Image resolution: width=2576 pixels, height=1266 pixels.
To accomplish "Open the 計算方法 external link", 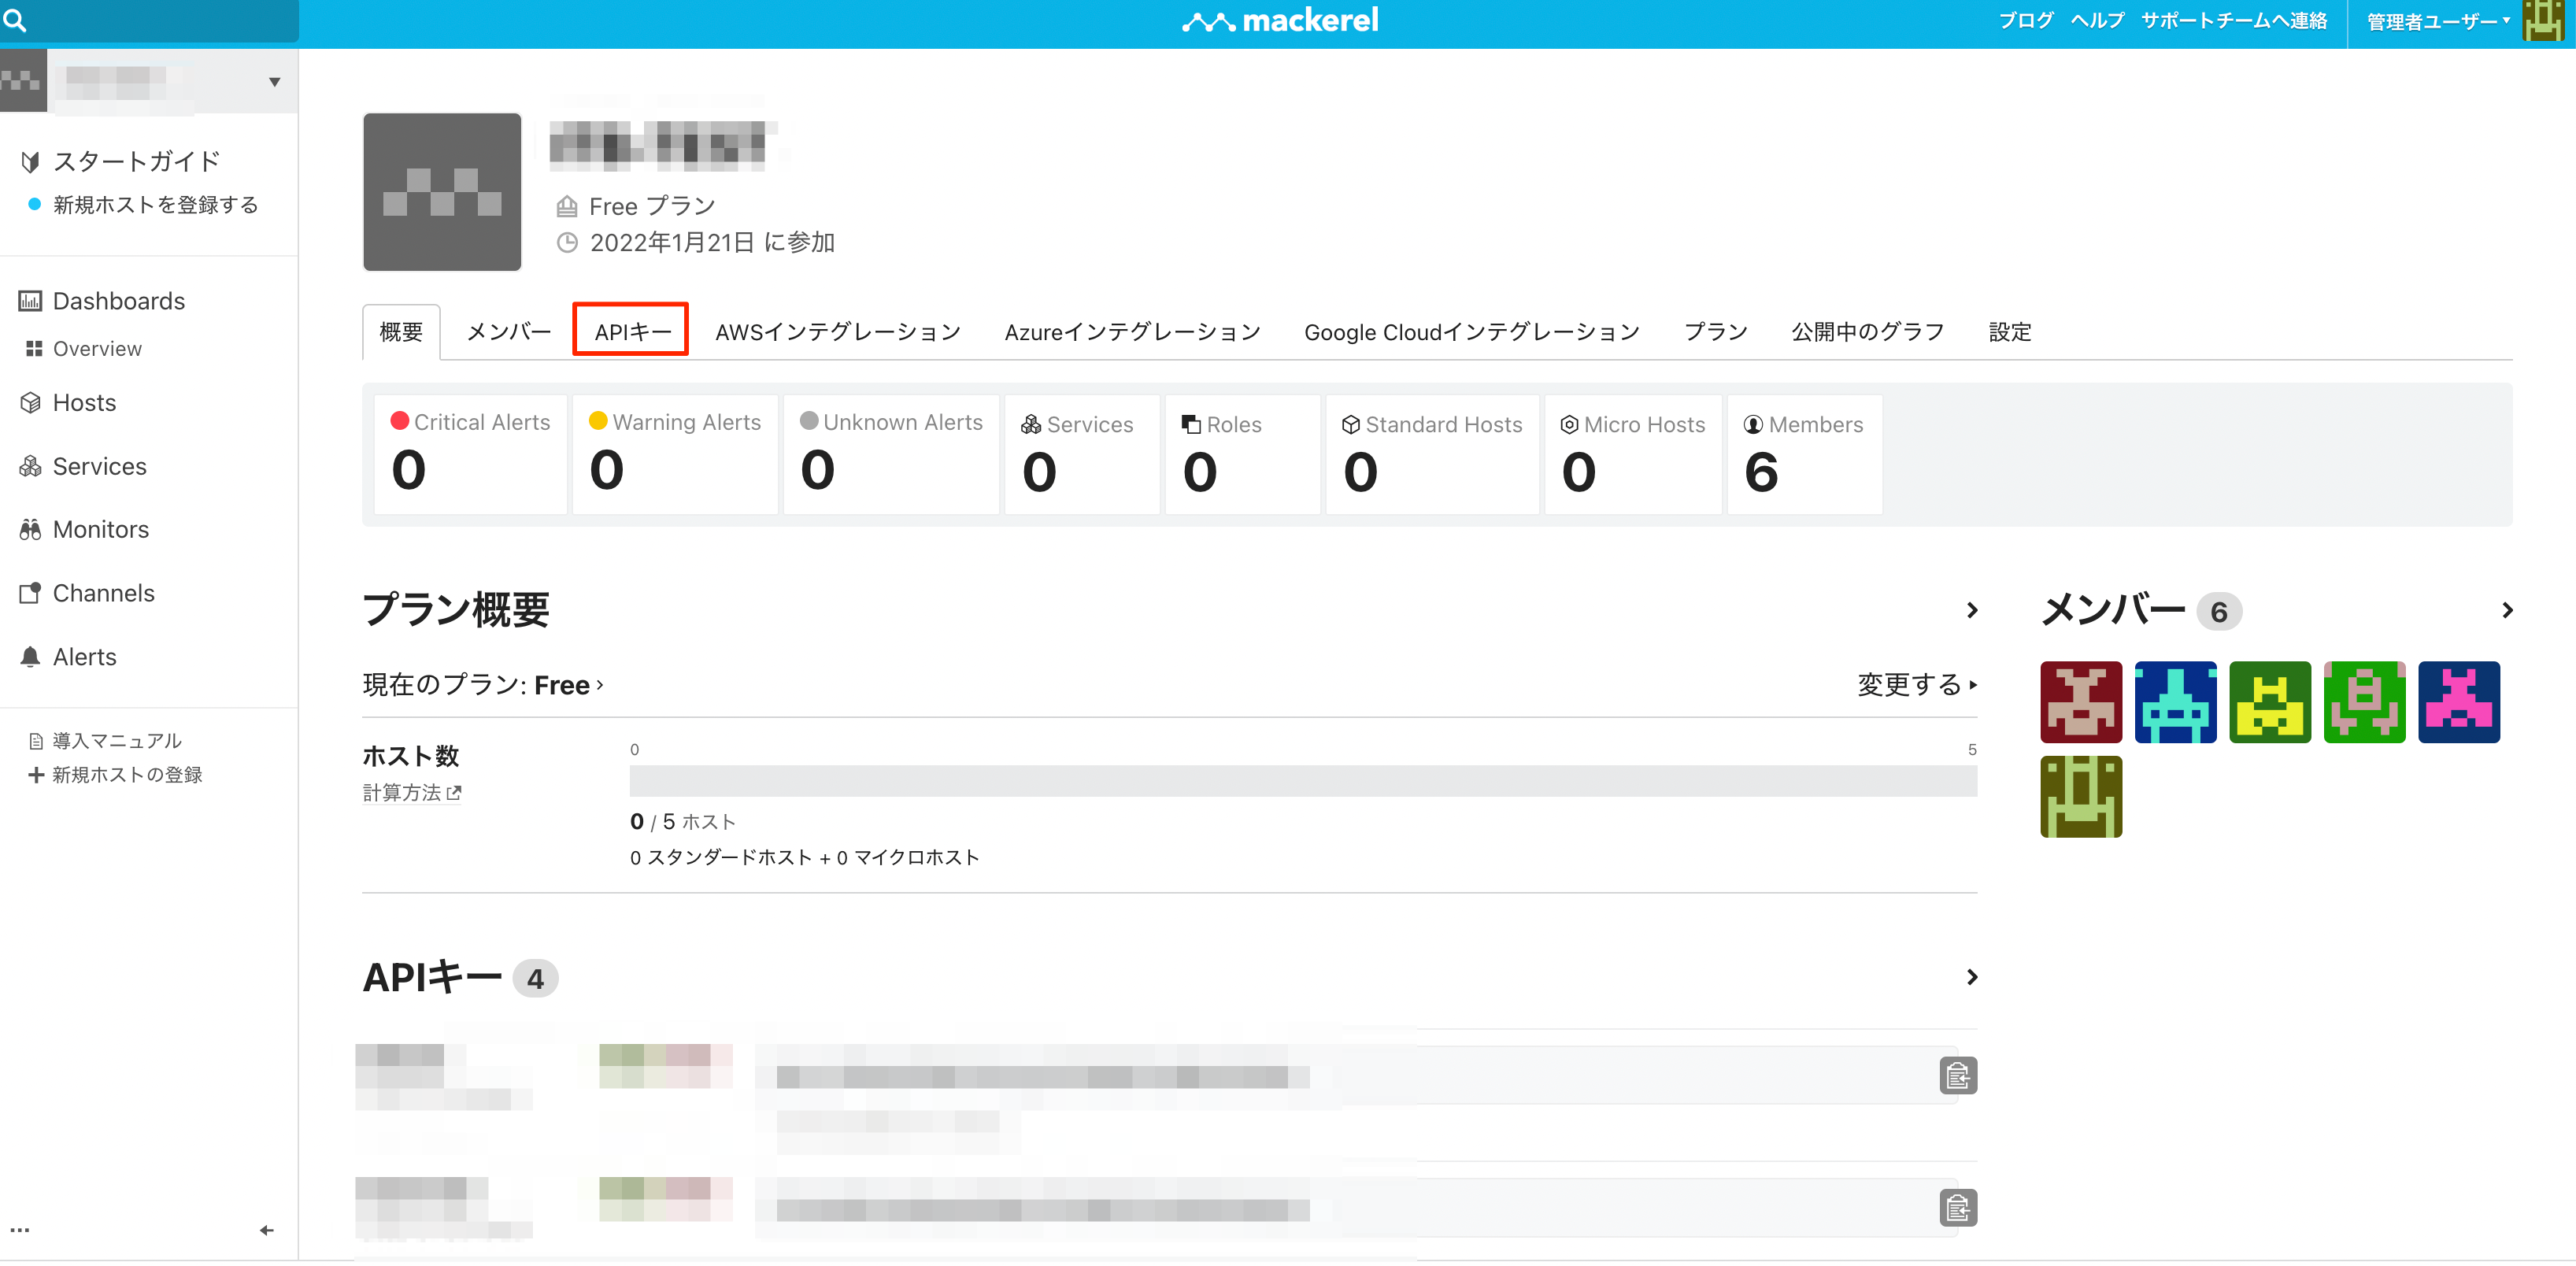I will click(x=411, y=793).
